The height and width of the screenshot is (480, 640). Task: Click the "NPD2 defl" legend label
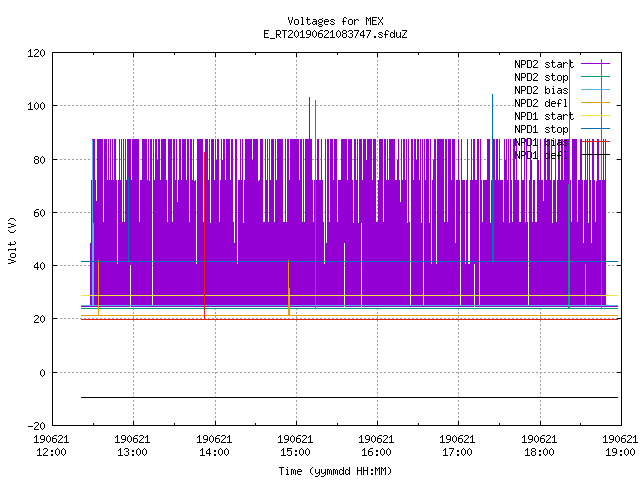point(541,103)
